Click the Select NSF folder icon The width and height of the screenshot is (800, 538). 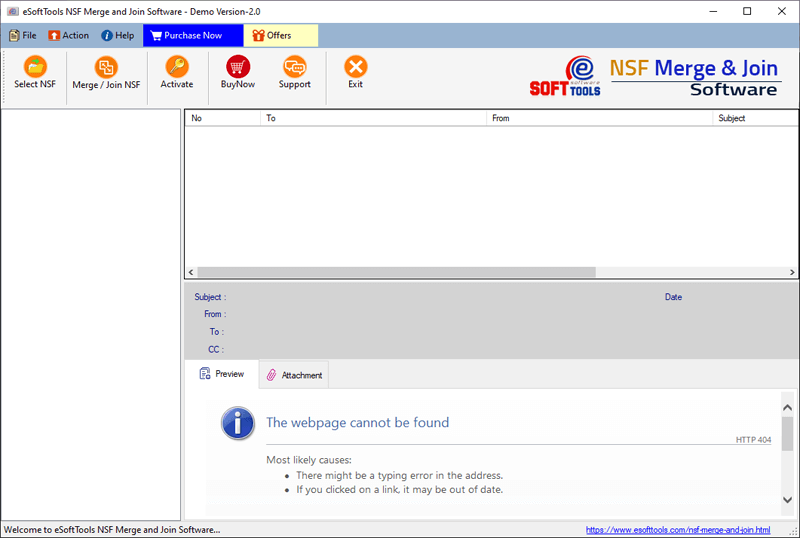tap(35, 66)
